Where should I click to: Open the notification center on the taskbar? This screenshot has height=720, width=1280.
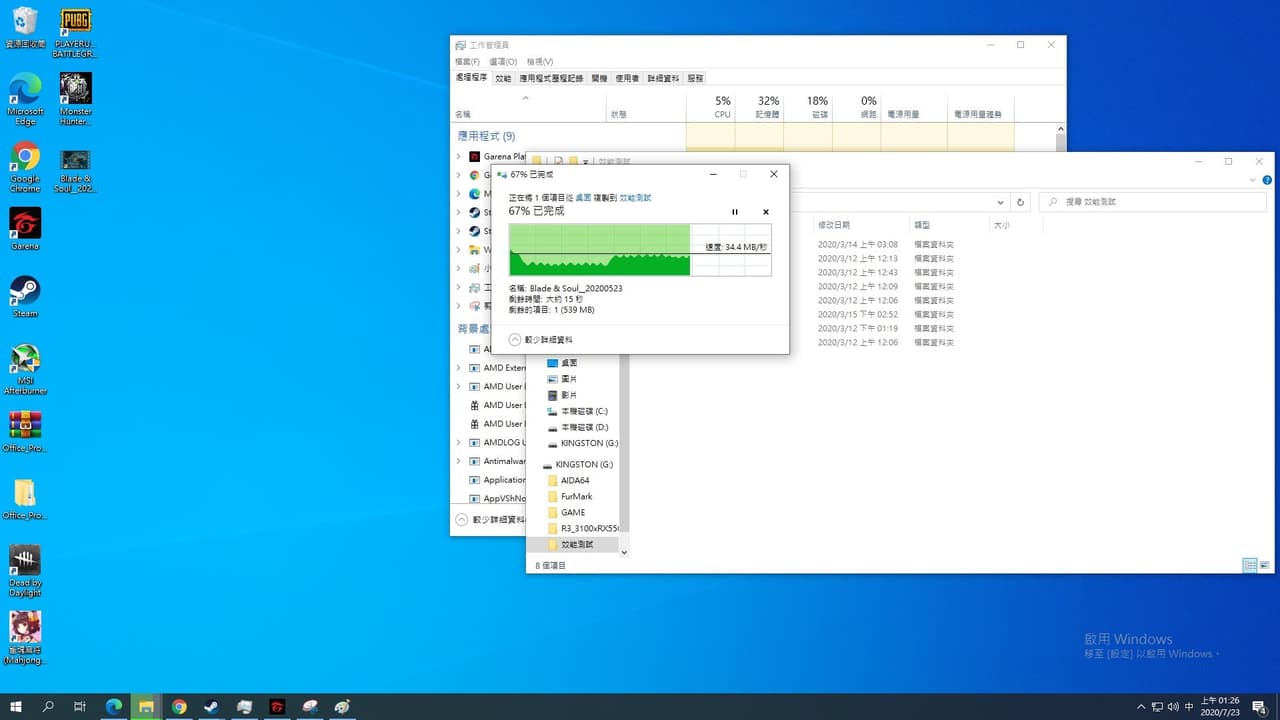click(x=1259, y=706)
